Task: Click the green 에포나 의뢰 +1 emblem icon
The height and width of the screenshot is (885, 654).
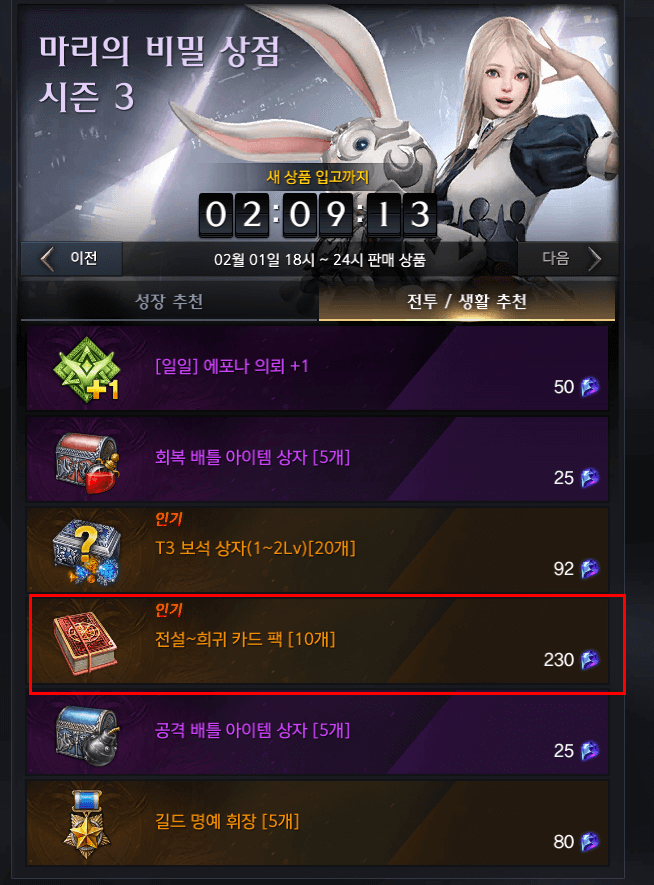Action: (86, 369)
